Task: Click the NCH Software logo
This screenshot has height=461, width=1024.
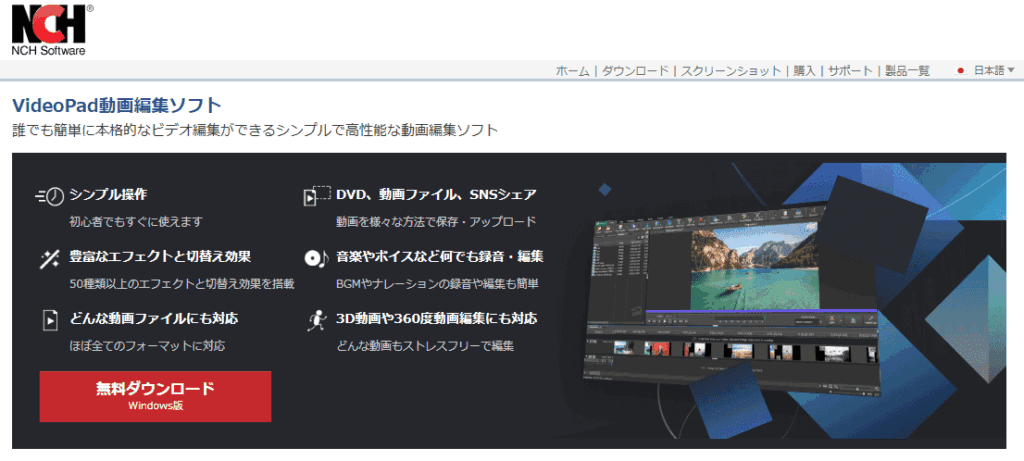Action: click(x=49, y=29)
